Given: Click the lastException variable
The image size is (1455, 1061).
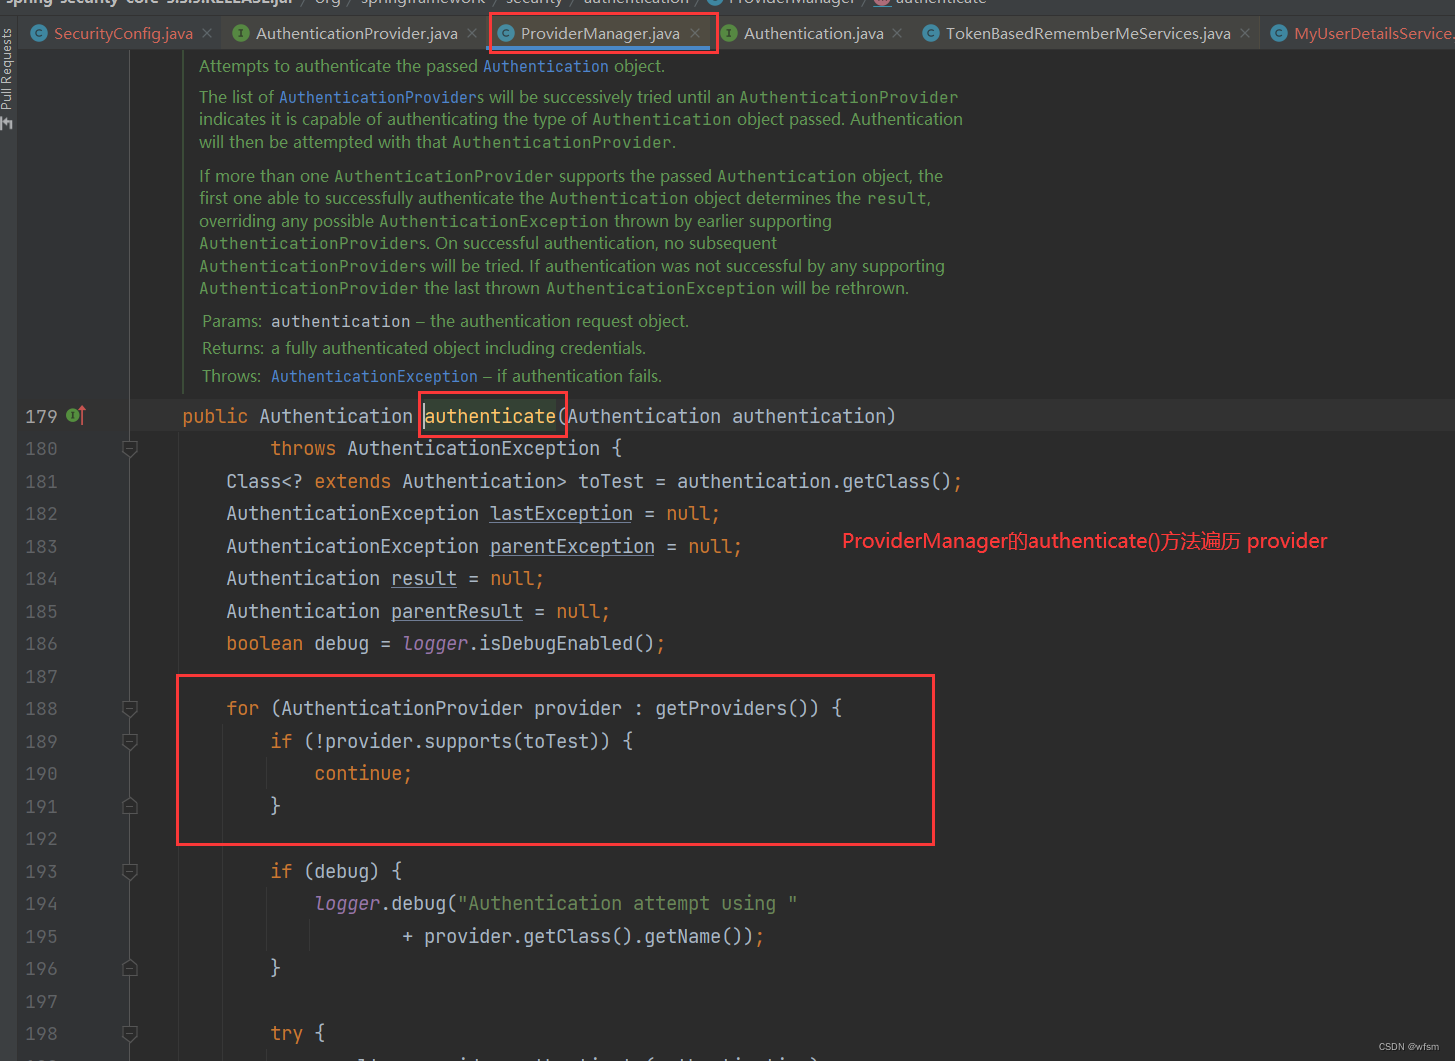Looking at the screenshot, I should point(561,513).
